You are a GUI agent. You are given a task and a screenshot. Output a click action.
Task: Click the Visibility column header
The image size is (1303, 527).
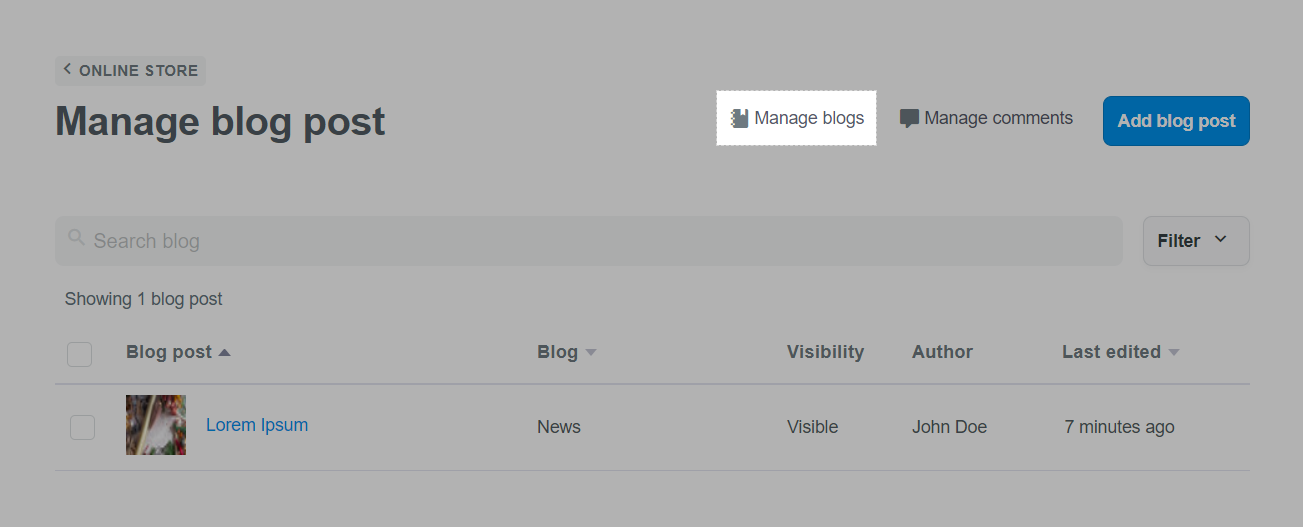tap(825, 352)
